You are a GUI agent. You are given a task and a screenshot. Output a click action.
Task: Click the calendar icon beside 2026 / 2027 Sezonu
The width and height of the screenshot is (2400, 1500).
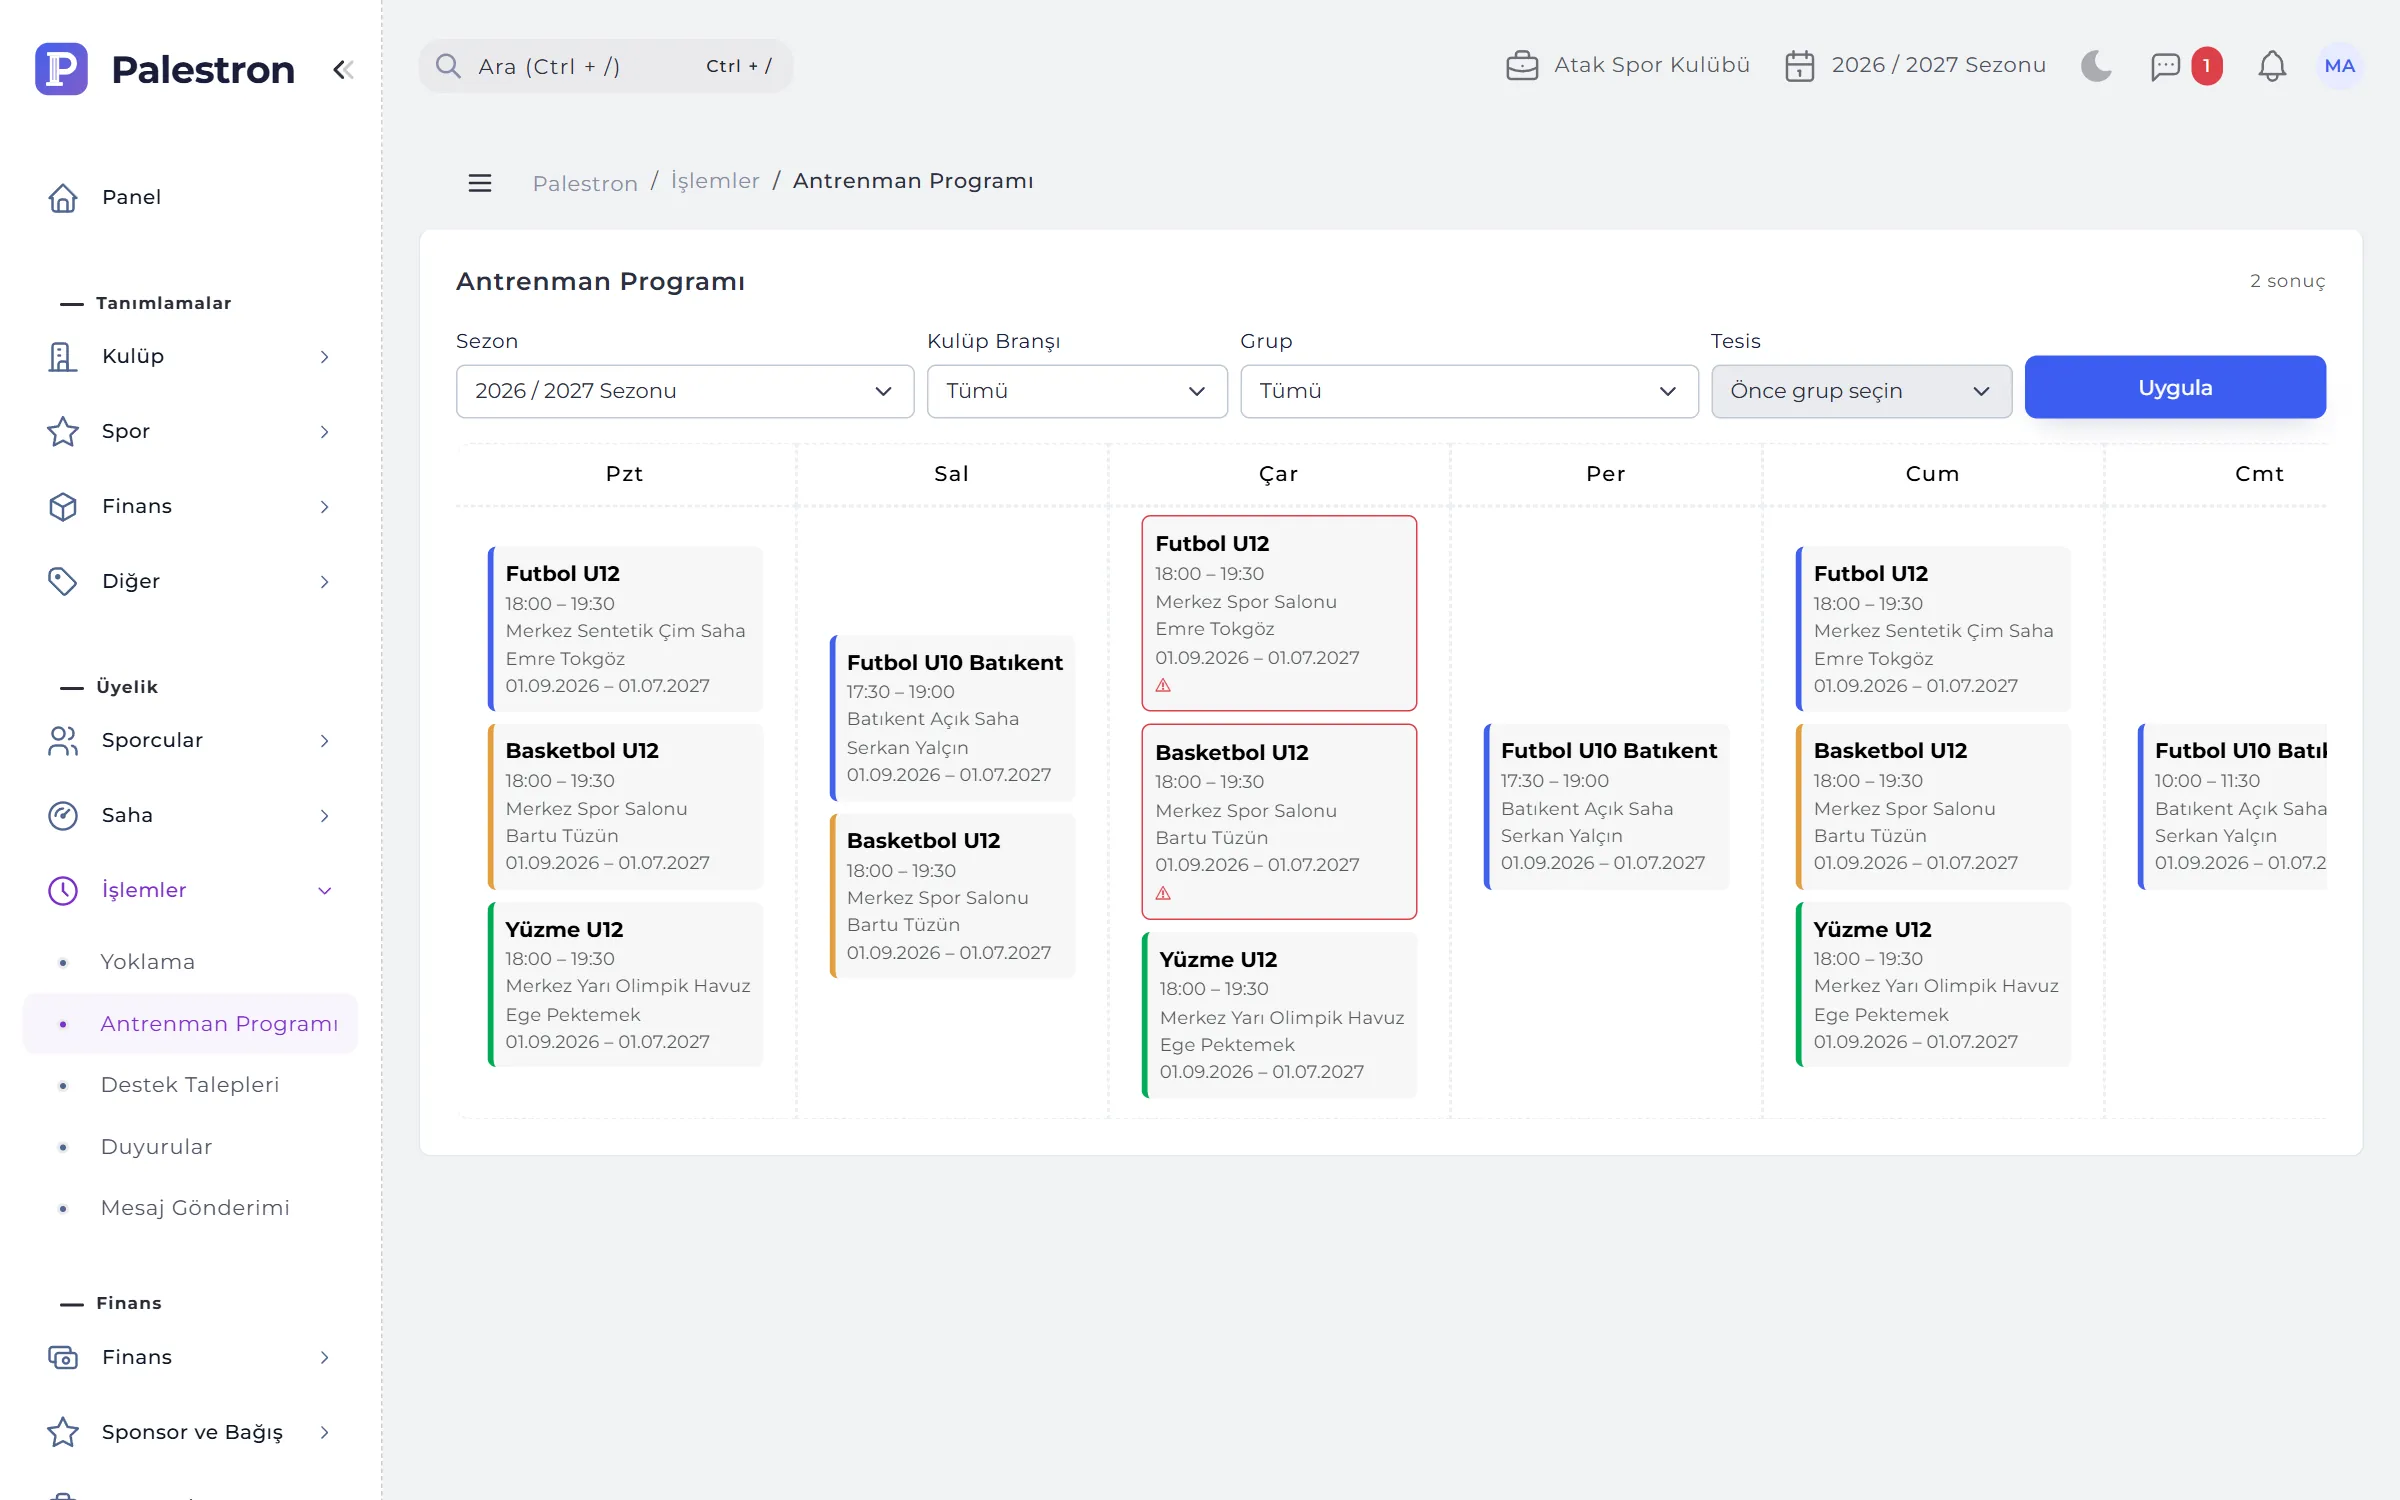[x=1799, y=65]
